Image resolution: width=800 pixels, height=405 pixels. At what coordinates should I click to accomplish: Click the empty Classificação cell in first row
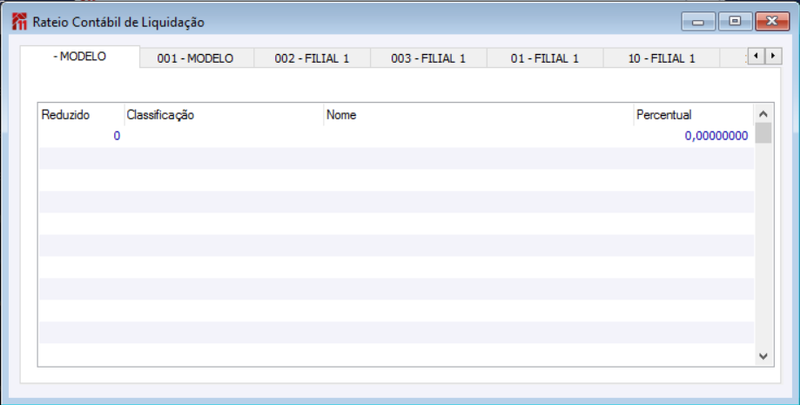click(223, 136)
